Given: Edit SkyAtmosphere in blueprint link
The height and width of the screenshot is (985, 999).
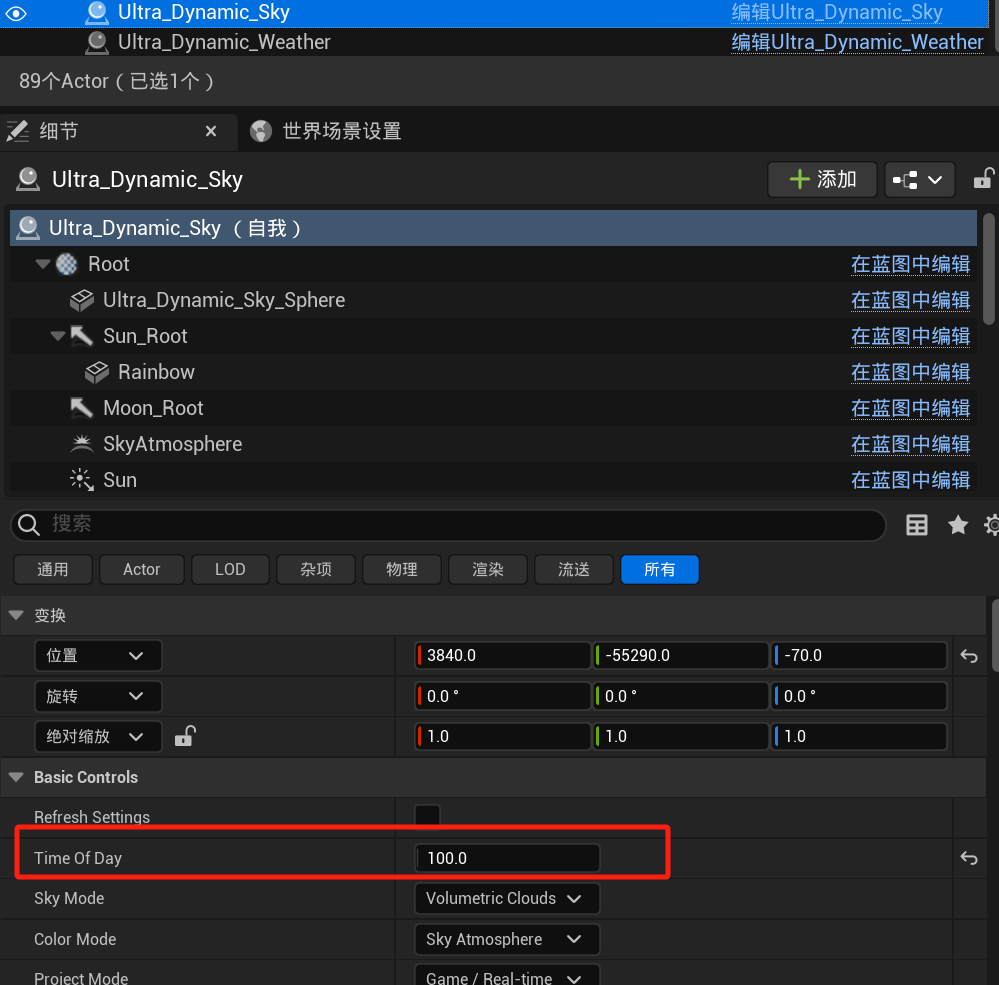Looking at the screenshot, I should [x=910, y=444].
